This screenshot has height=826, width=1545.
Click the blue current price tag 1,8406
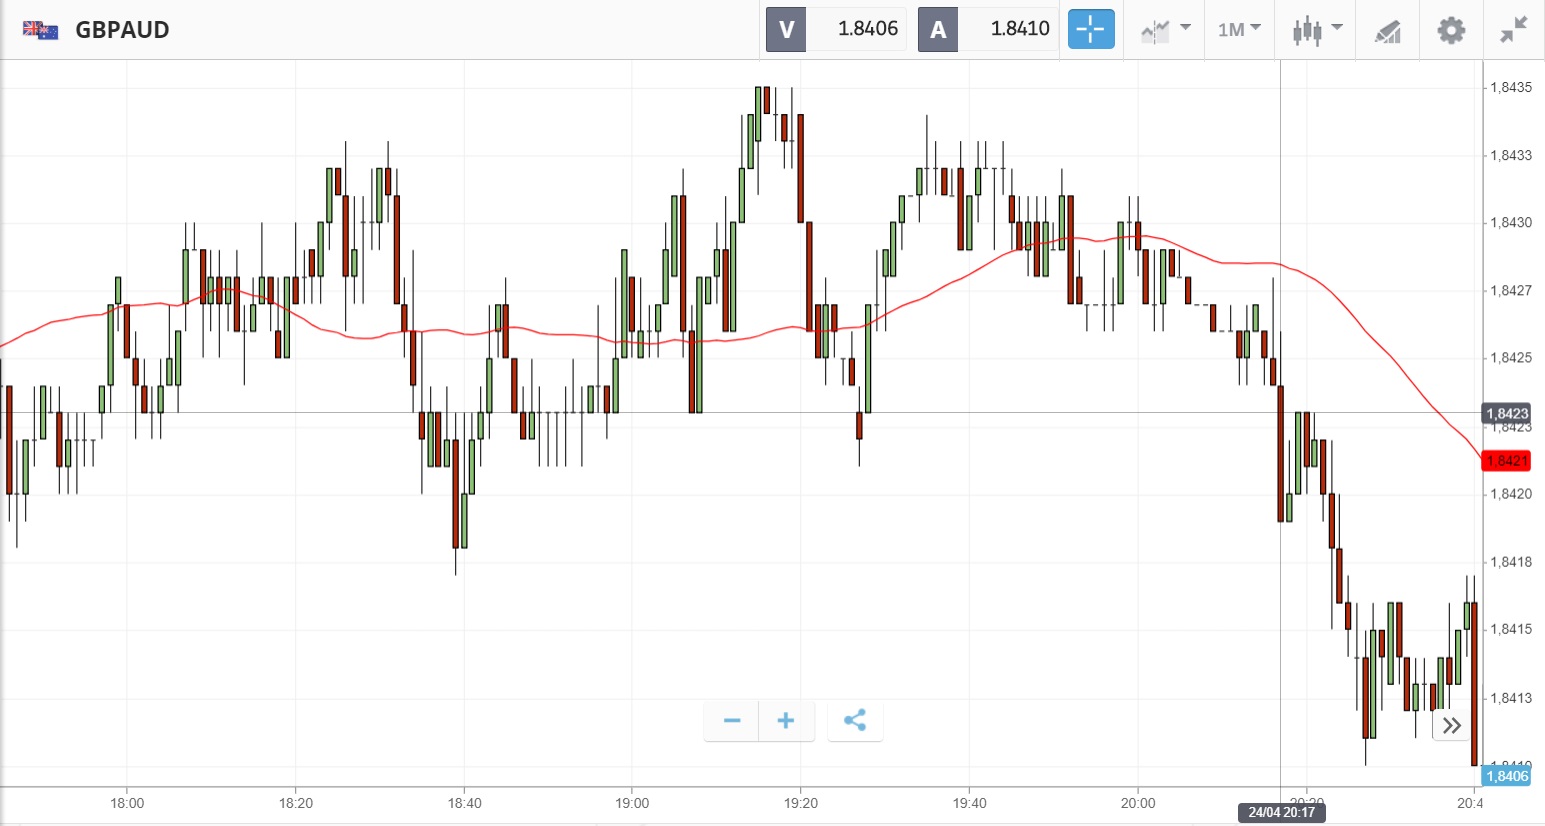[x=1507, y=776]
